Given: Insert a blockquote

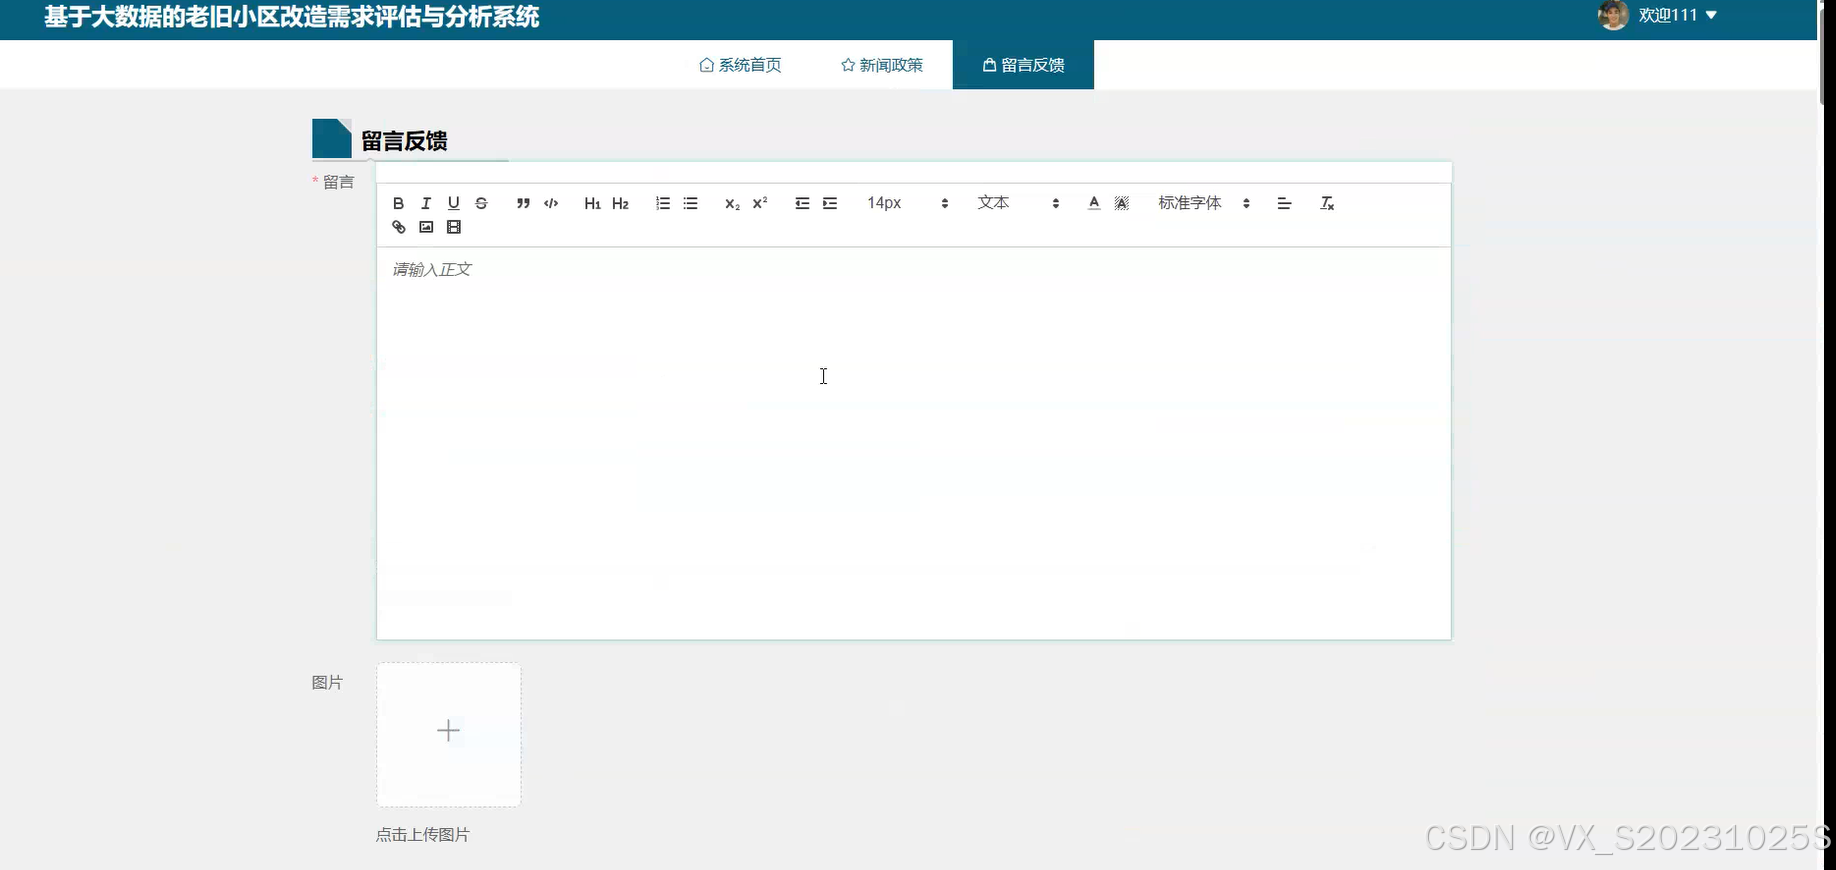Looking at the screenshot, I should click(x=523, y=203).
